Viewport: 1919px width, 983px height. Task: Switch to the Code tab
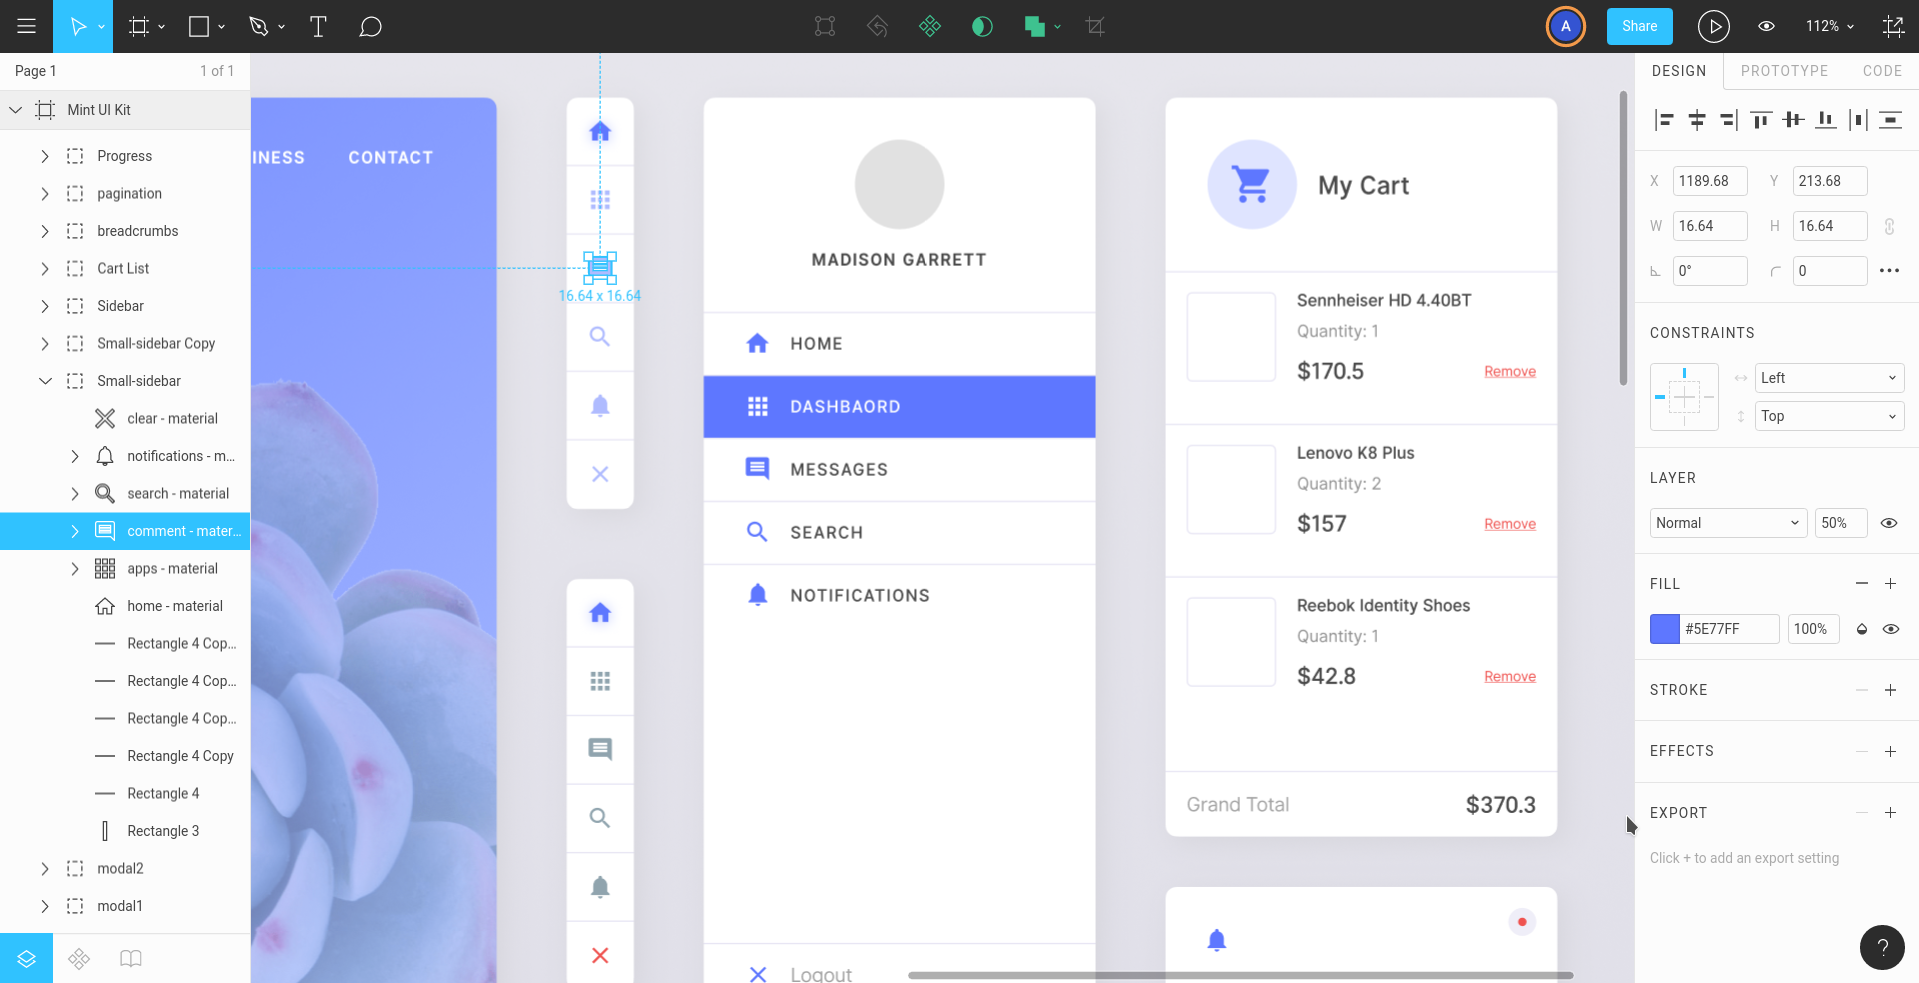(1882, 71)
